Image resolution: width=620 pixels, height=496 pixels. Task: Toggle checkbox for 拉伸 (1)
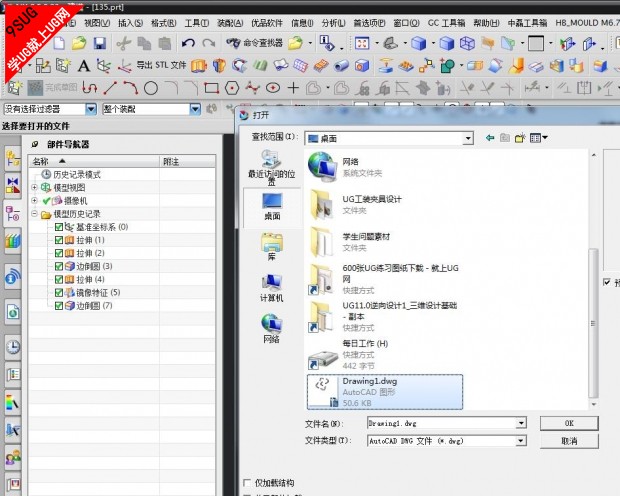click(x=59, y=240)
